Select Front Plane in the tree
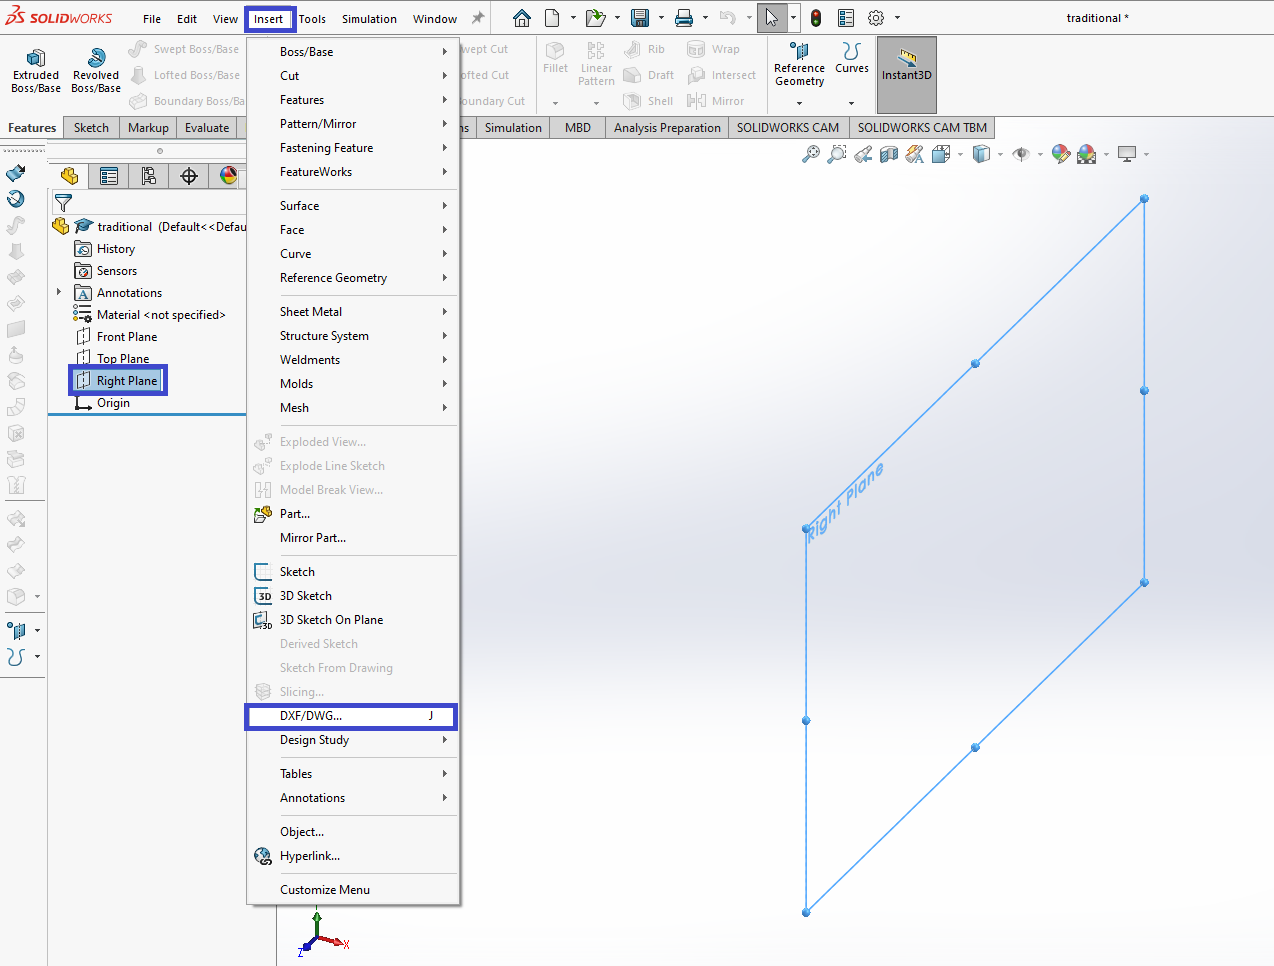The width and height of the screenshot is (1274, 966). point(116,336)
